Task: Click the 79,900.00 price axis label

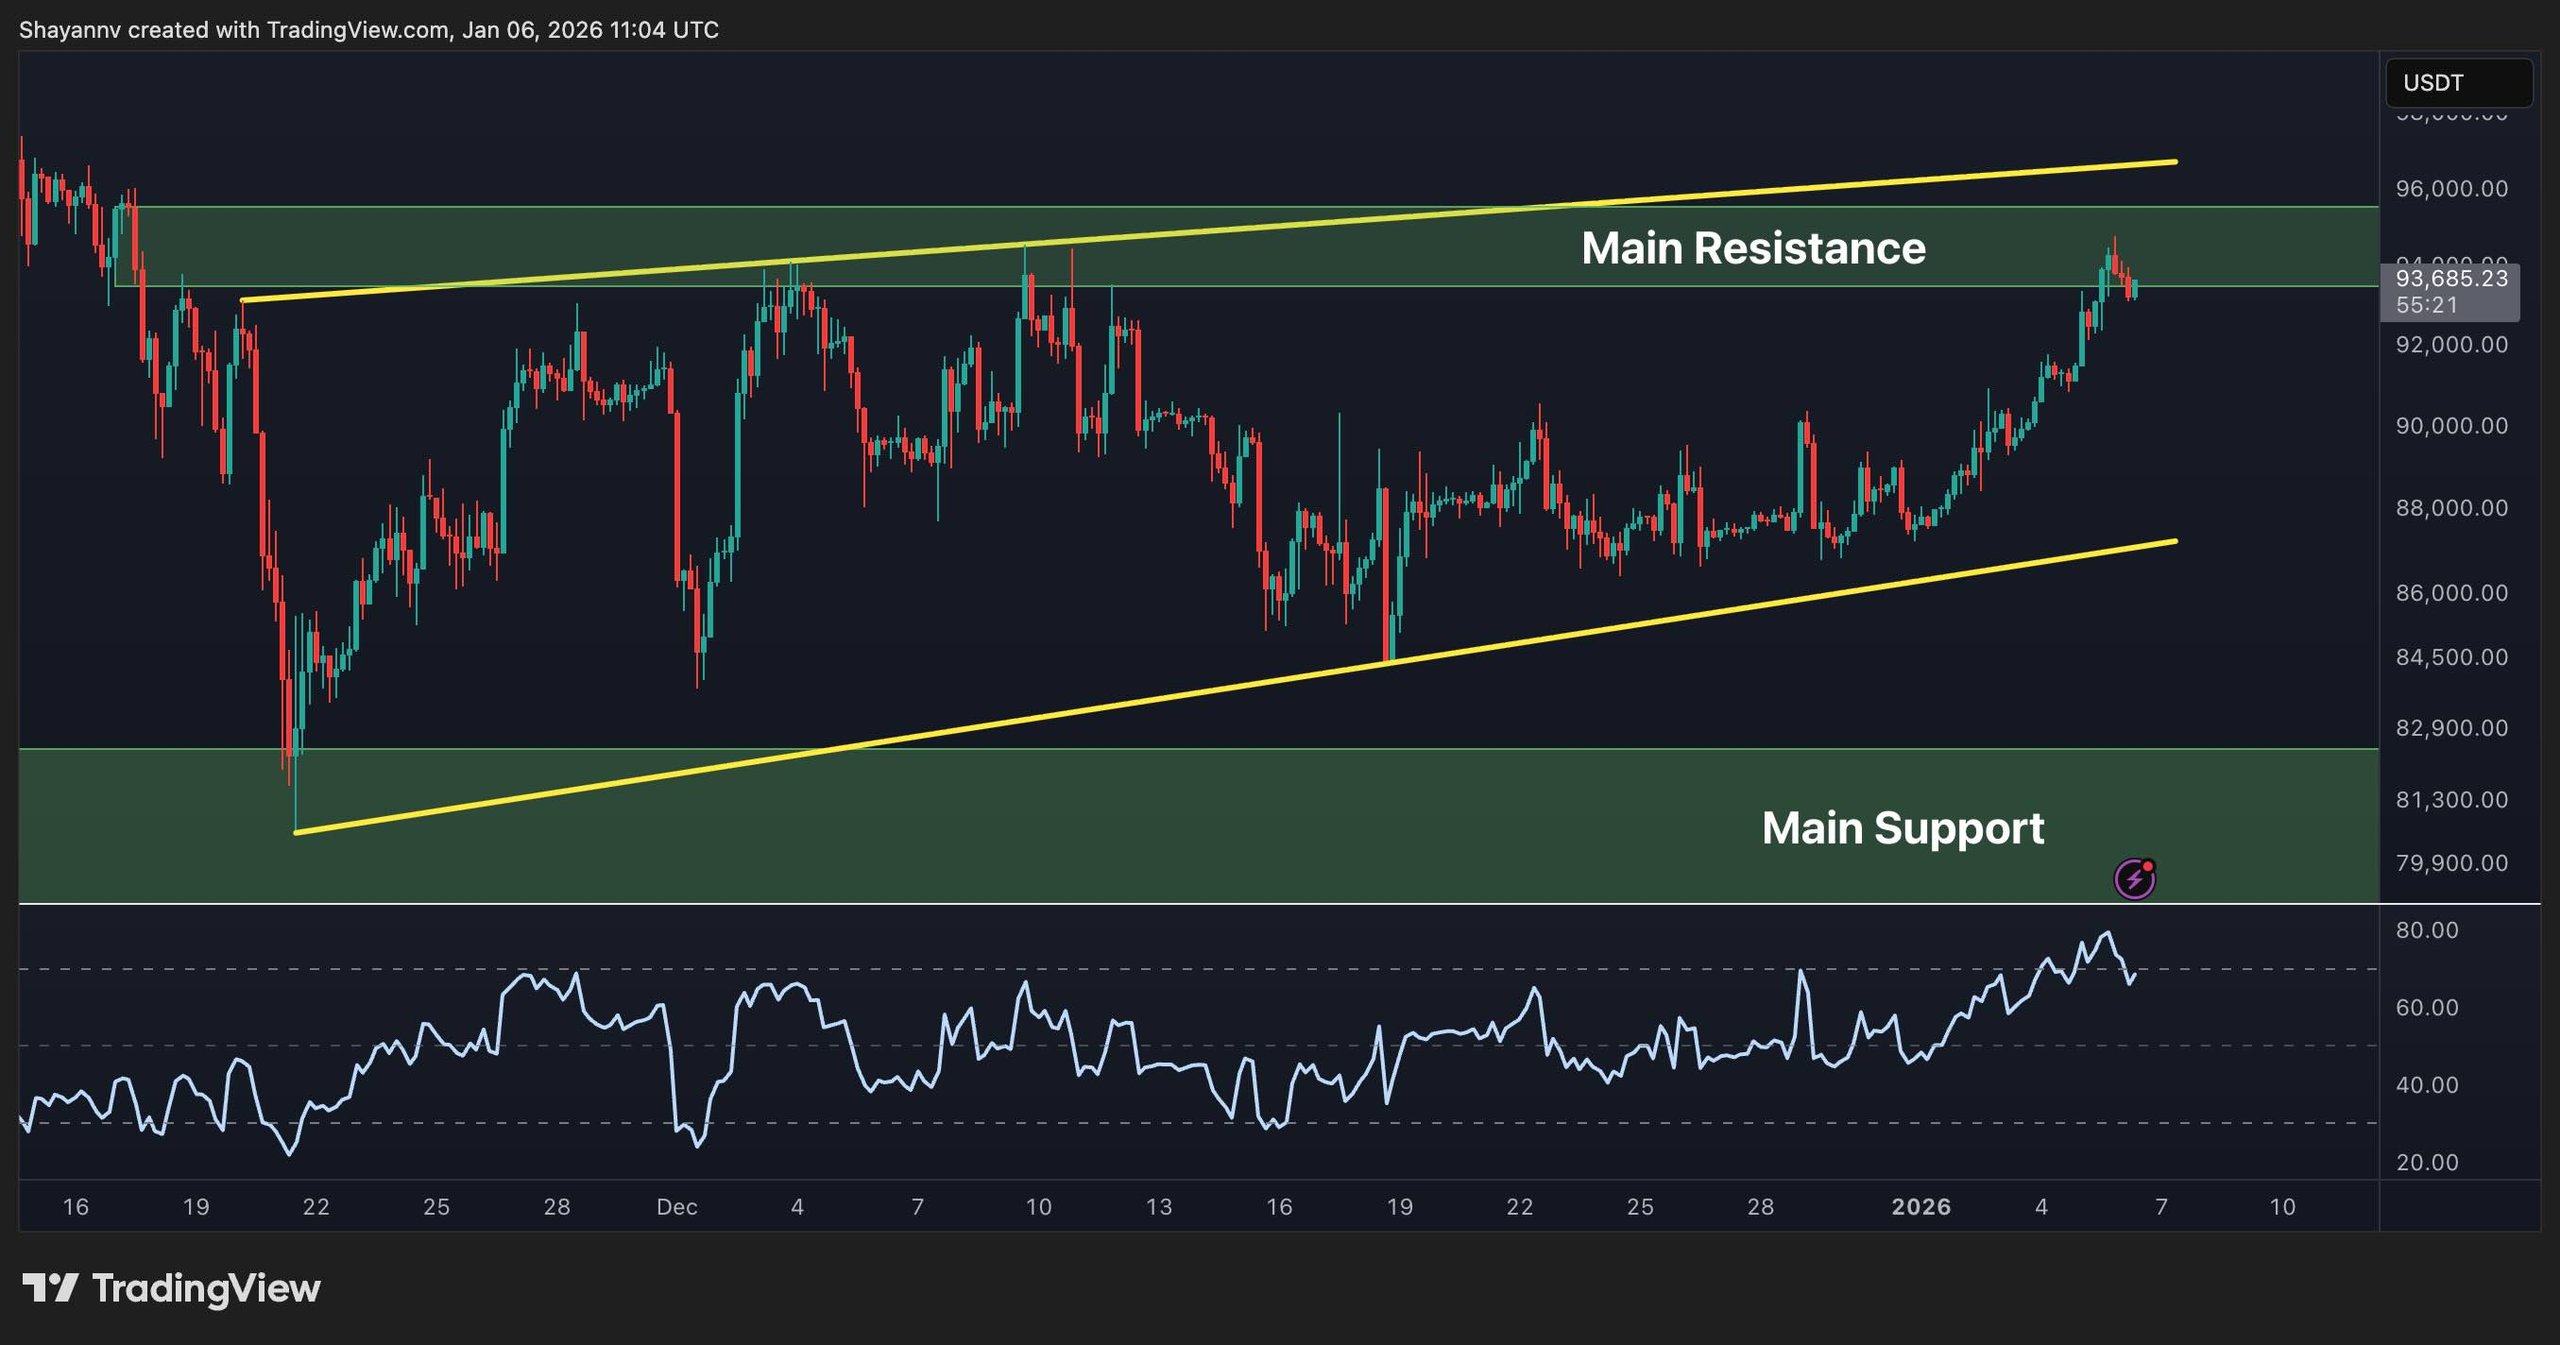Action: pyautogui.click(x=2451, y=863)
